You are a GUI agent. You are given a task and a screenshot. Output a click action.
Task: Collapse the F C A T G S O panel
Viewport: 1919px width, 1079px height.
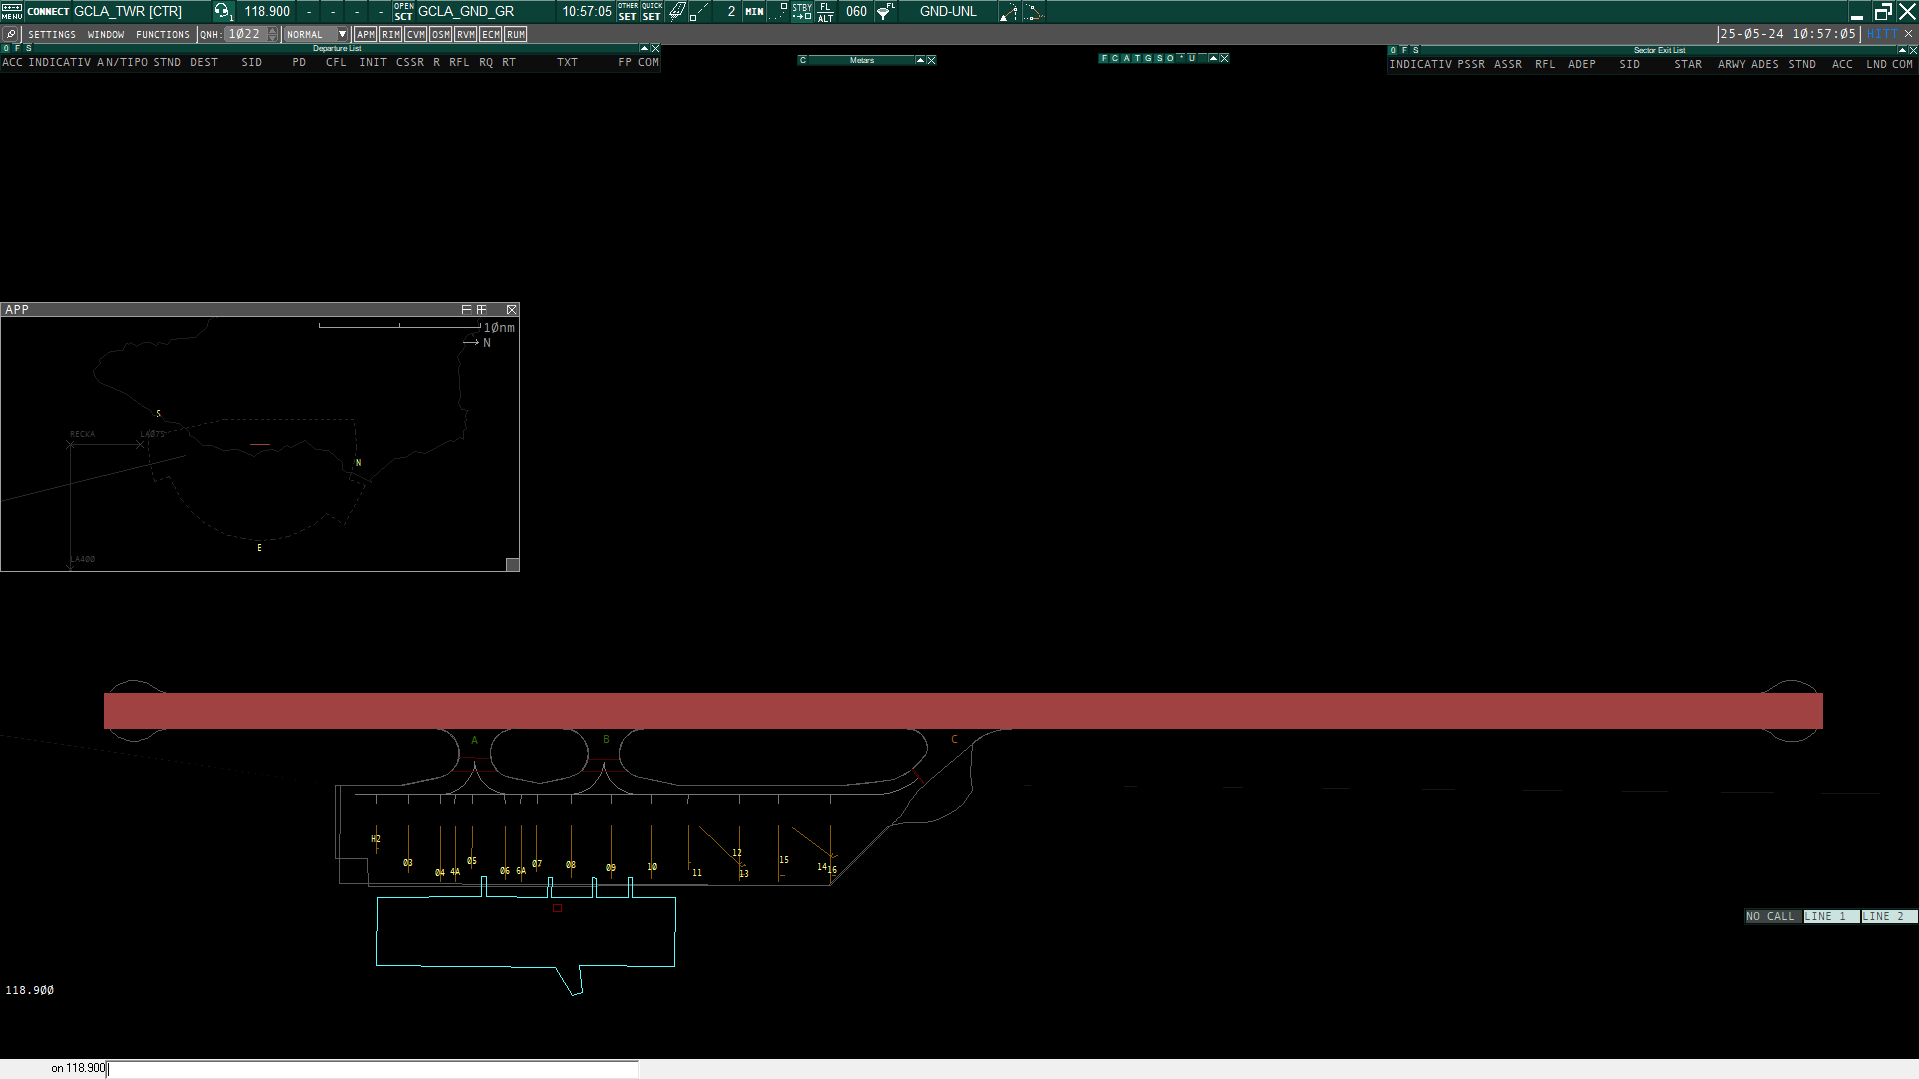(1213, 58)
